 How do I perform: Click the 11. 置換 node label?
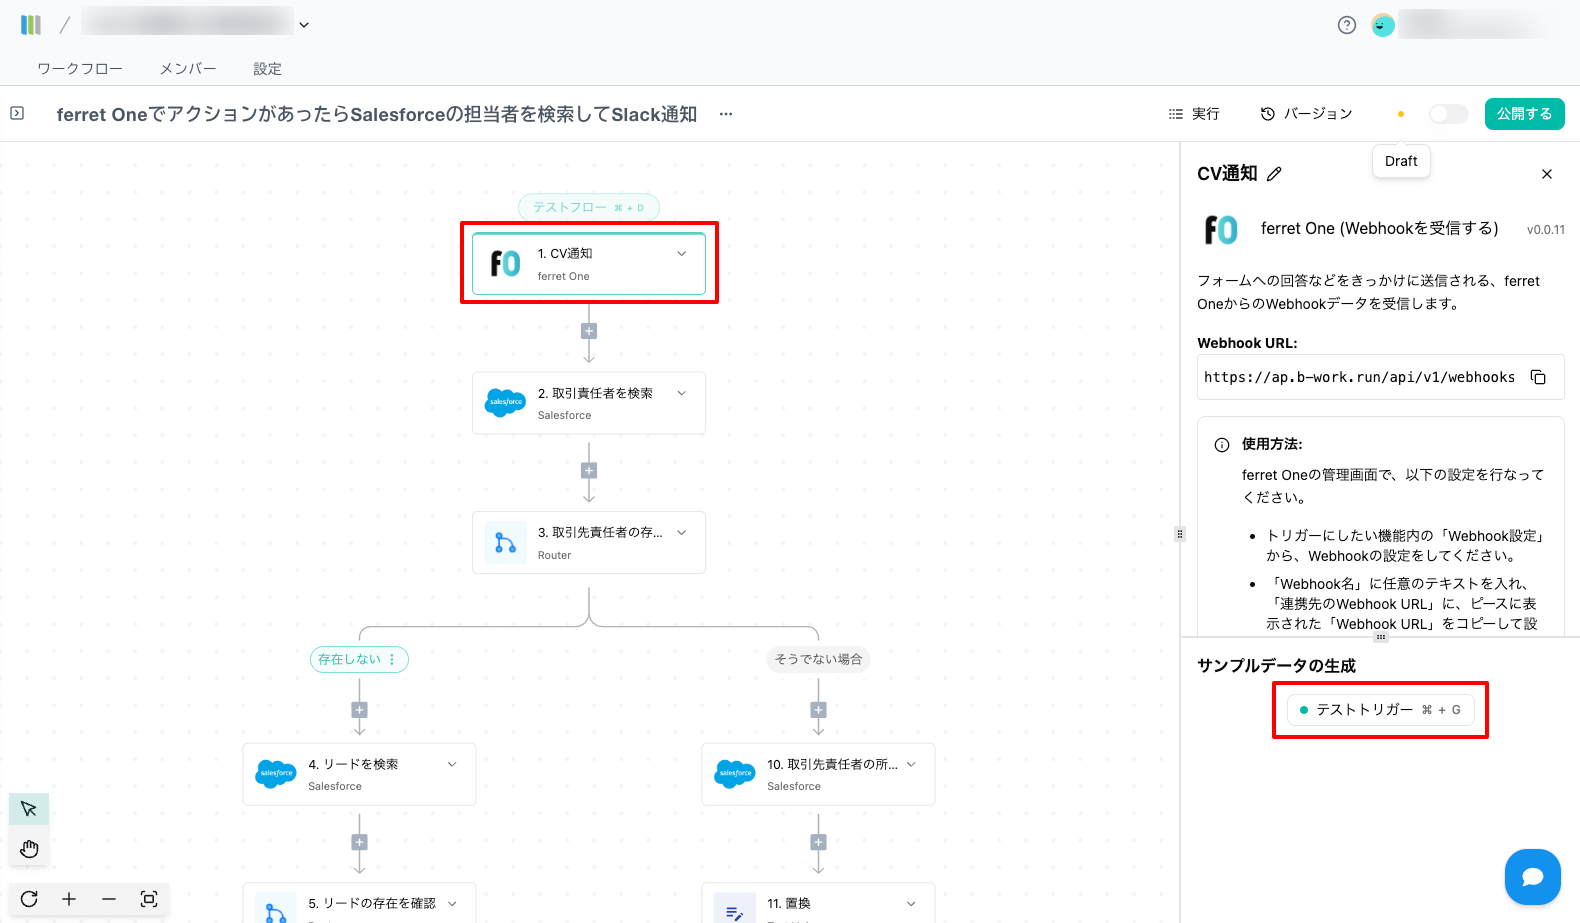[x=789, y=903]
